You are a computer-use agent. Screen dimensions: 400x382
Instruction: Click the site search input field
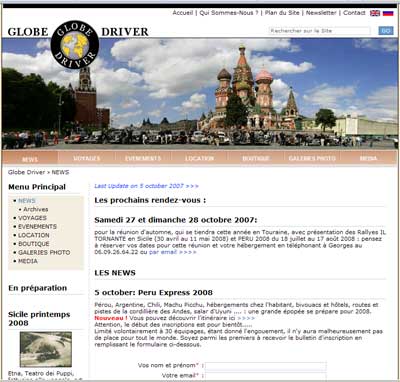[320, 31]
